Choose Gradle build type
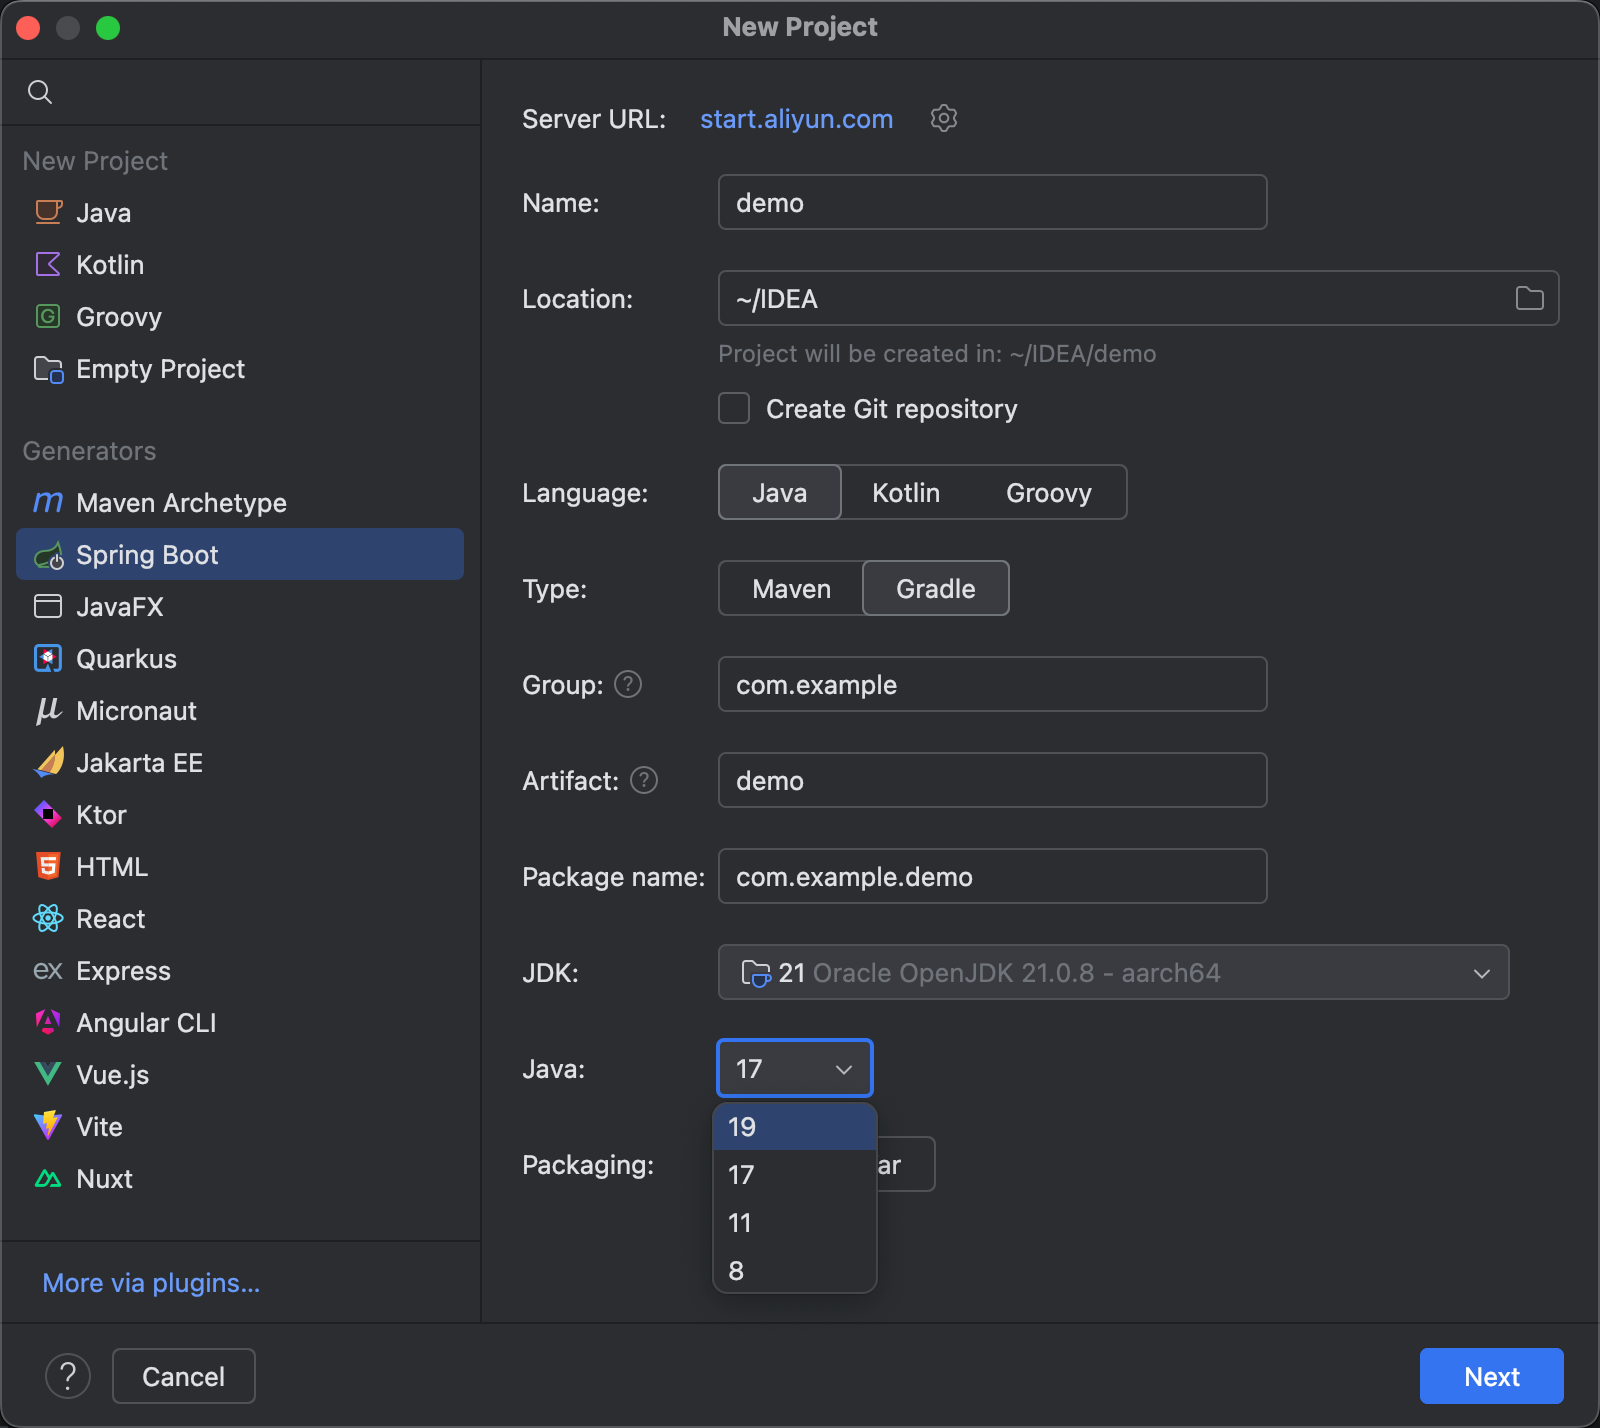The image size is (1600, 1428). tap(936, 588)
